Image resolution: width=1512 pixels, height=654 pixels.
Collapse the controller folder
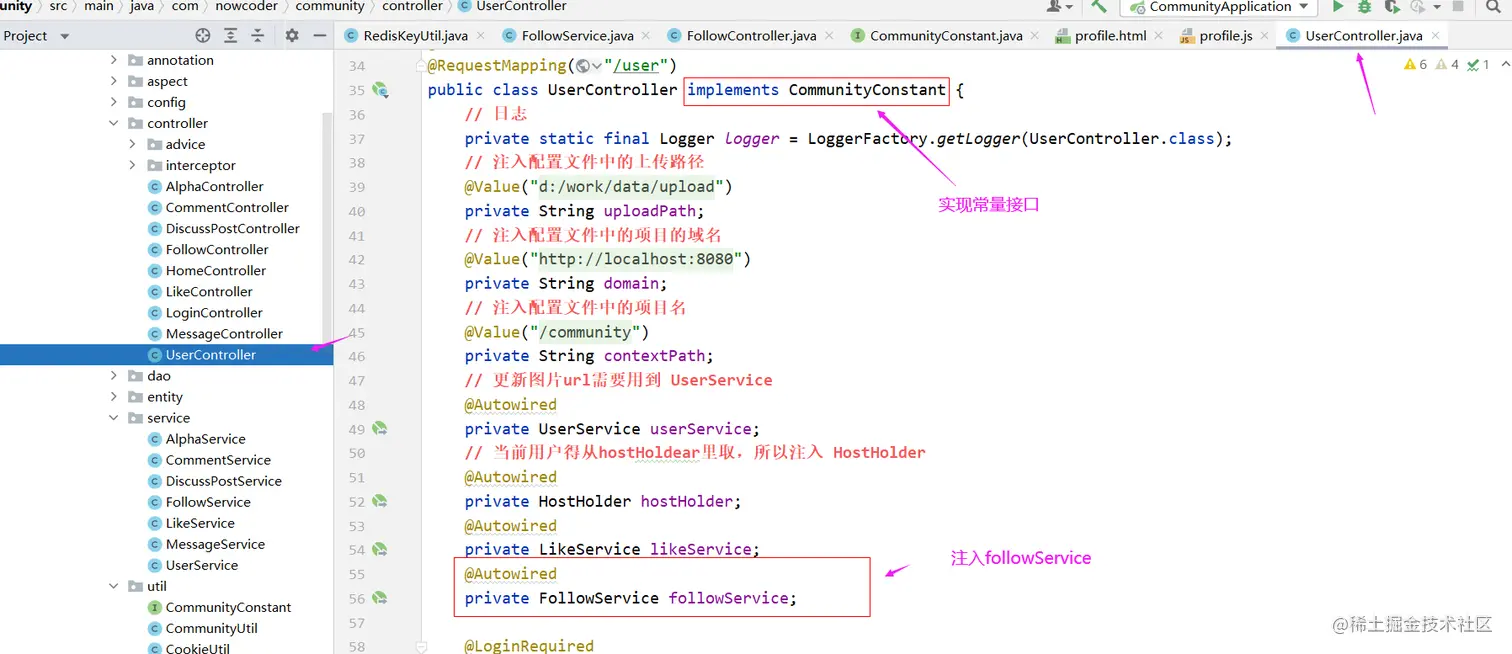(x=114, y=123)
